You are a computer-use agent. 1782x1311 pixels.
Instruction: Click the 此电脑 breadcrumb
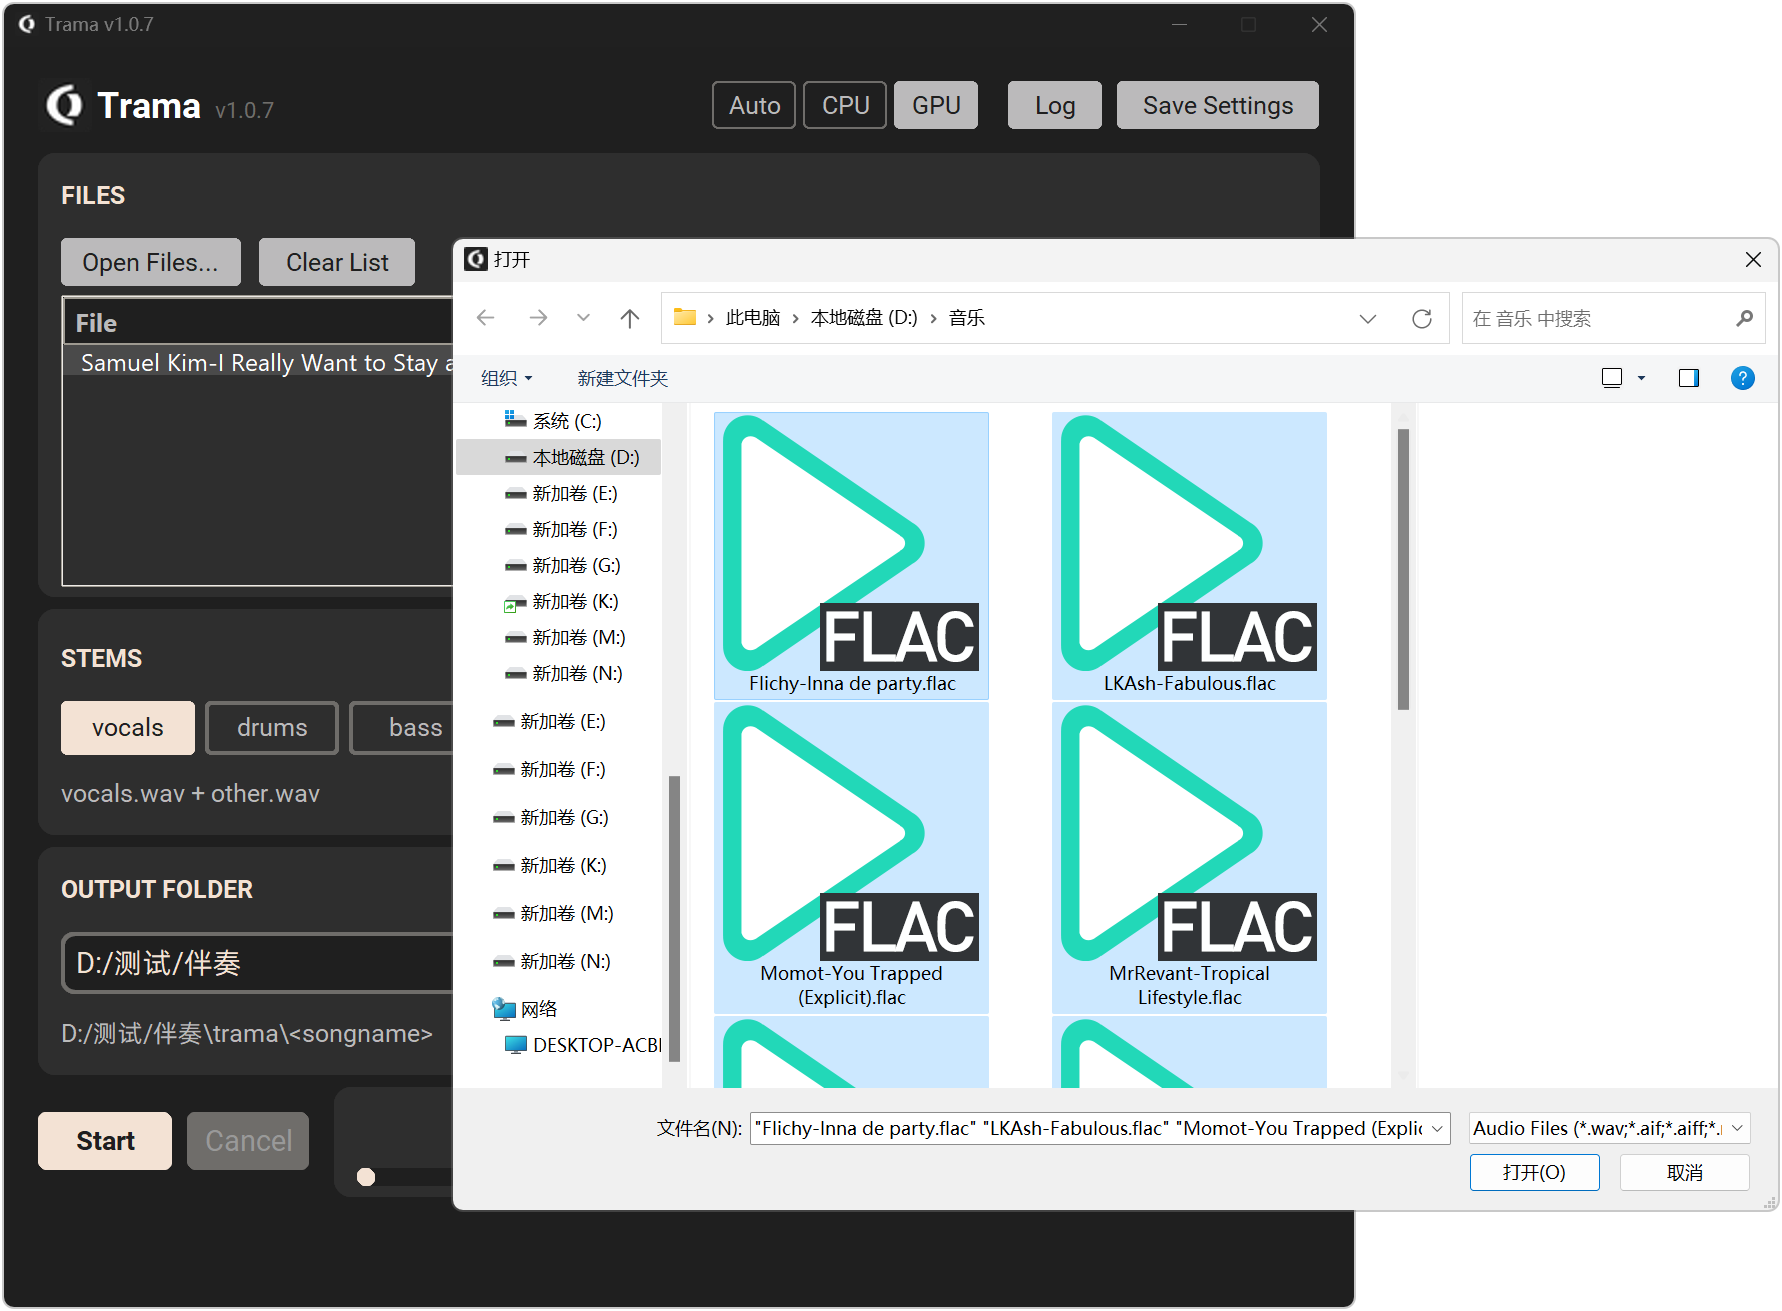[752, 318]
